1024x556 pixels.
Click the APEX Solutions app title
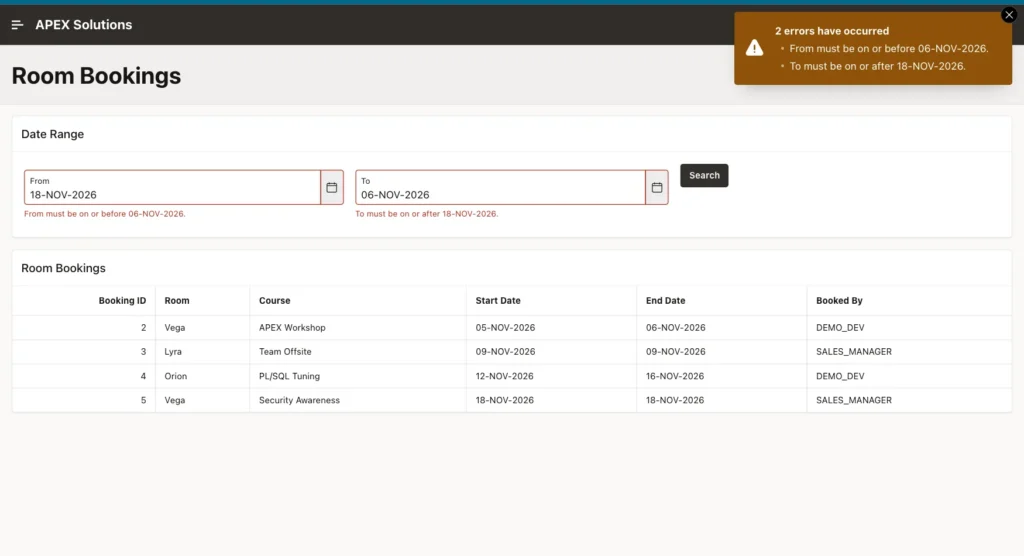[84, 25]
